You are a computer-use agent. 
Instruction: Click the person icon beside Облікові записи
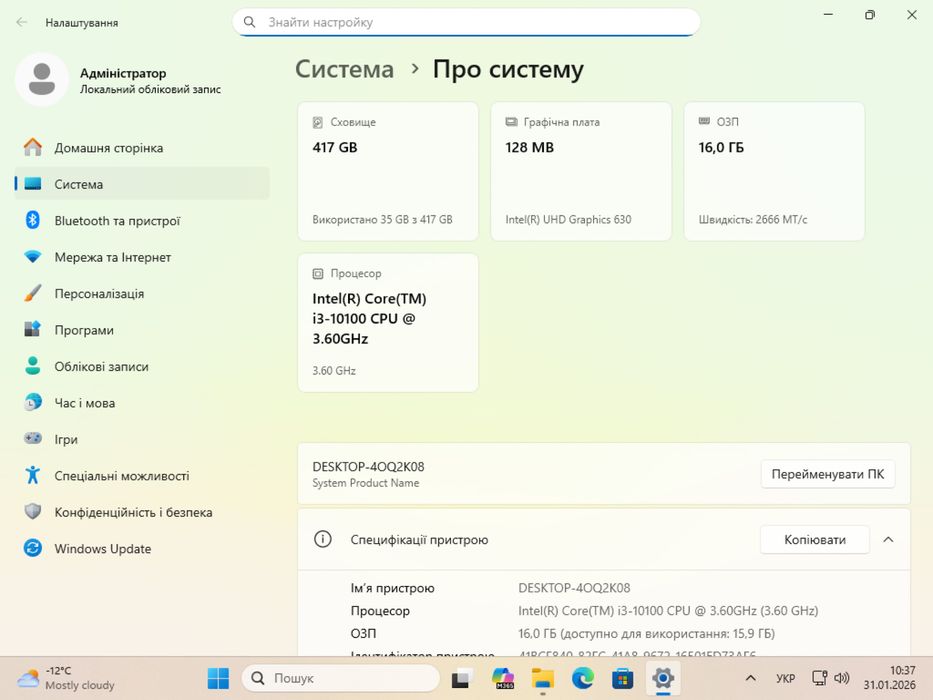pos(33,365)
